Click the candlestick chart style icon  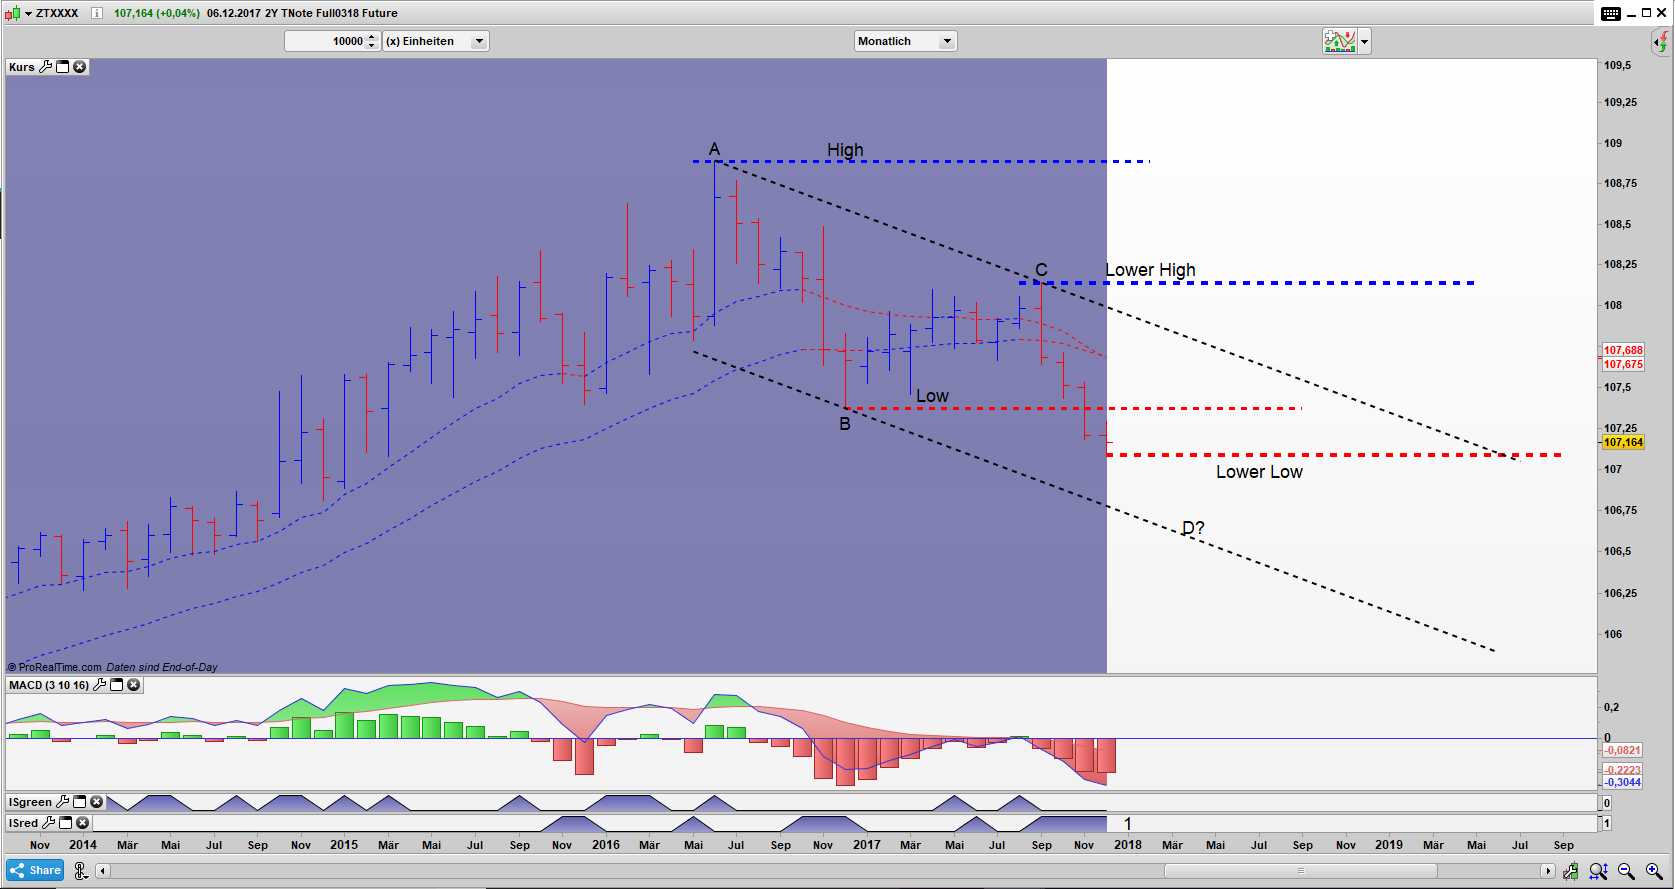(x=12, y=13)
